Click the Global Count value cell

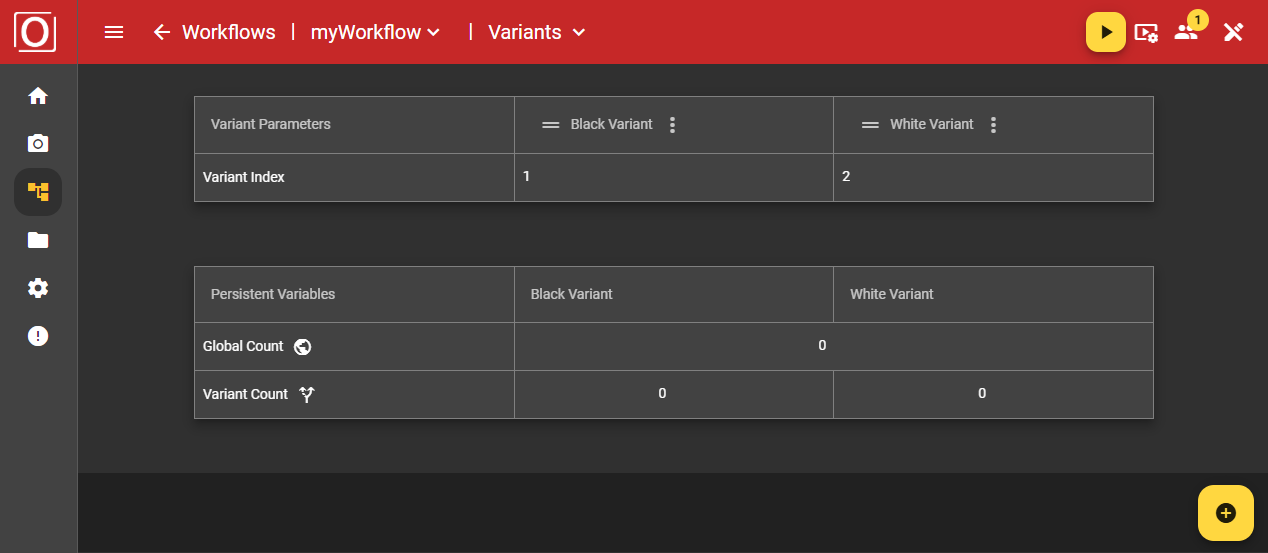(x=822, y=346)
